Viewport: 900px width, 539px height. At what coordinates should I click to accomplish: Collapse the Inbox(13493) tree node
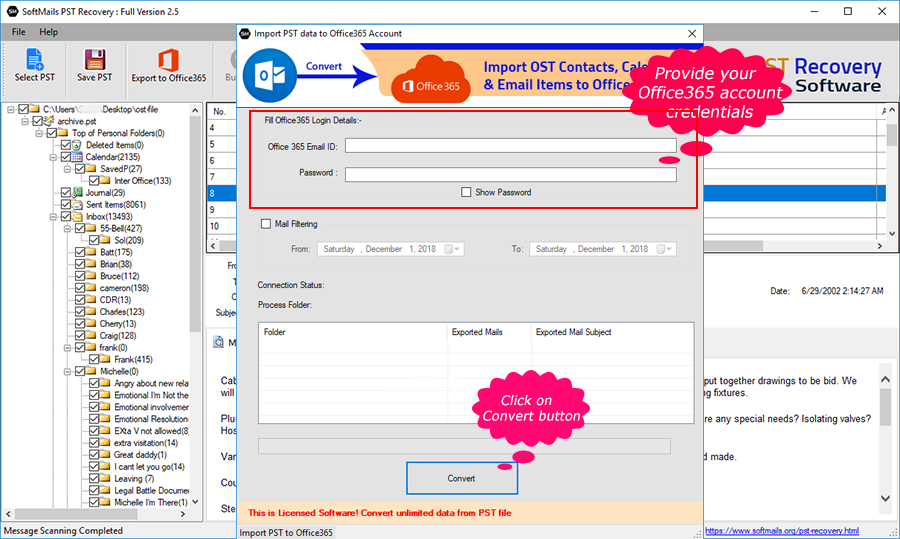click(53, 217)
